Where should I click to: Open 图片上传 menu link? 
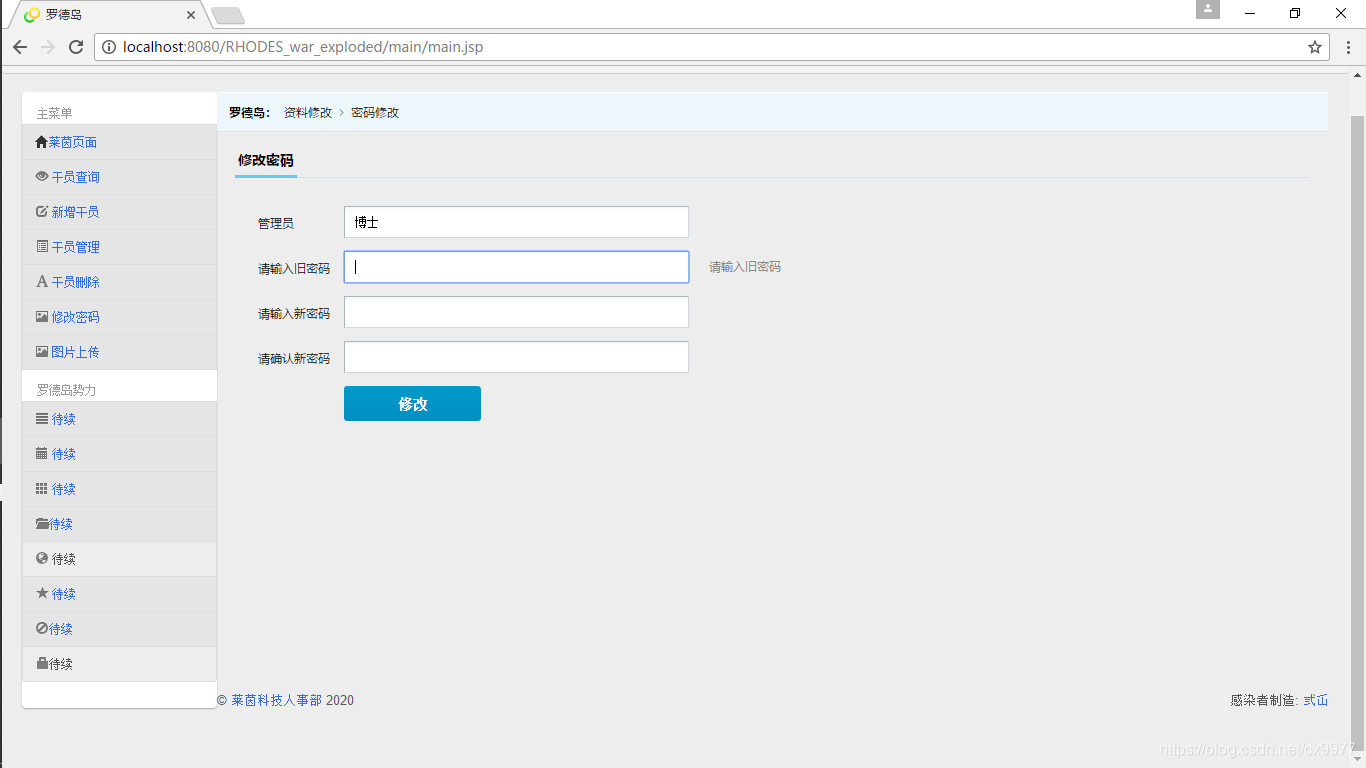click(76, 352)
